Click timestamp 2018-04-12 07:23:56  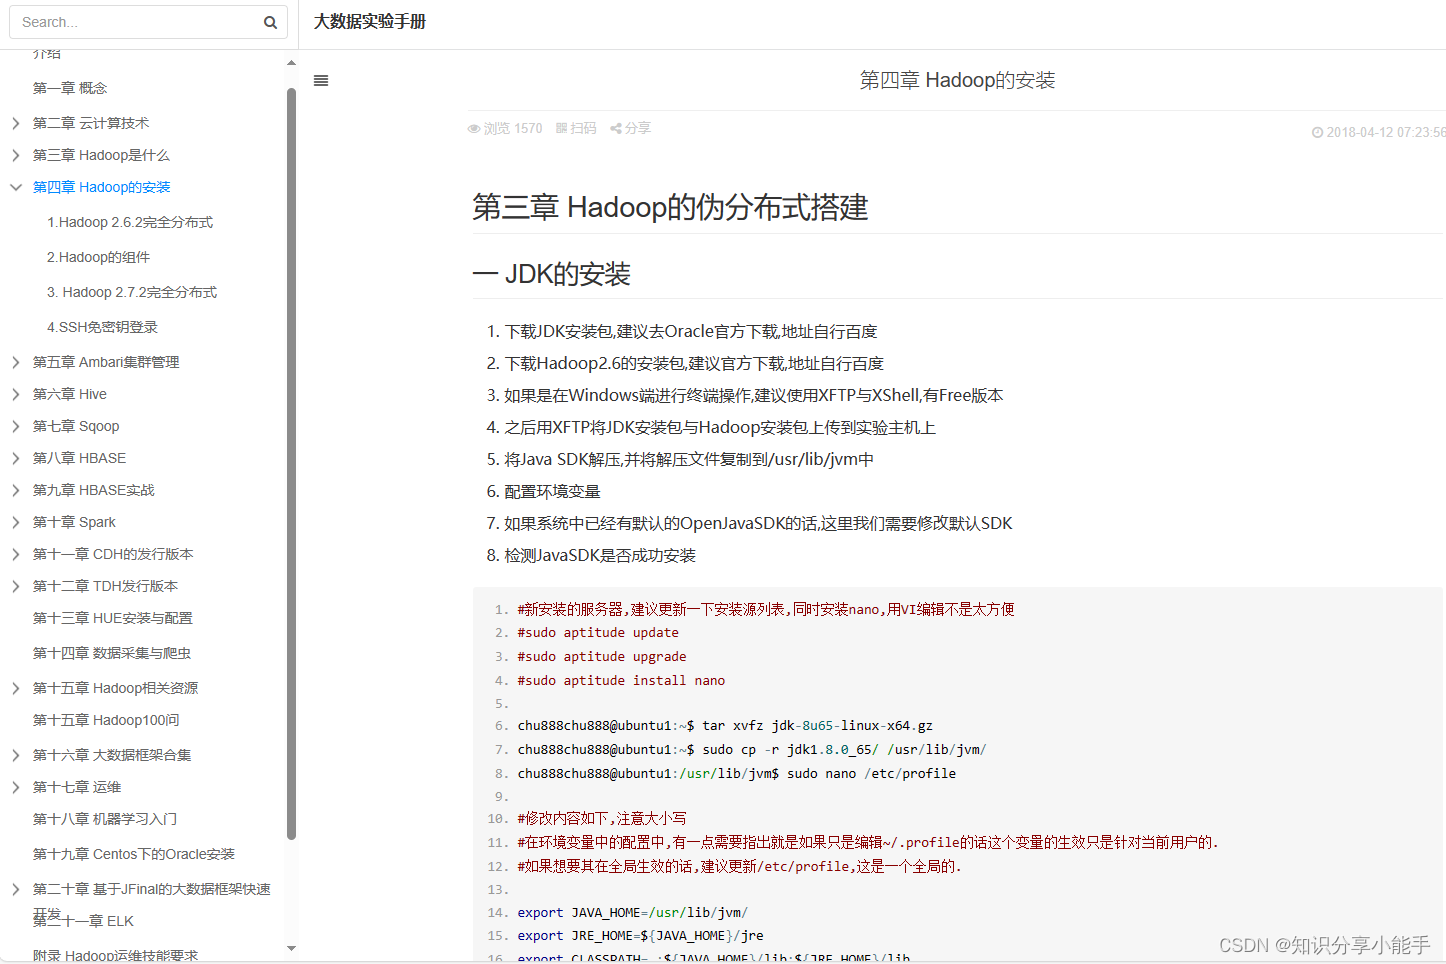[x=1385, y=132]
